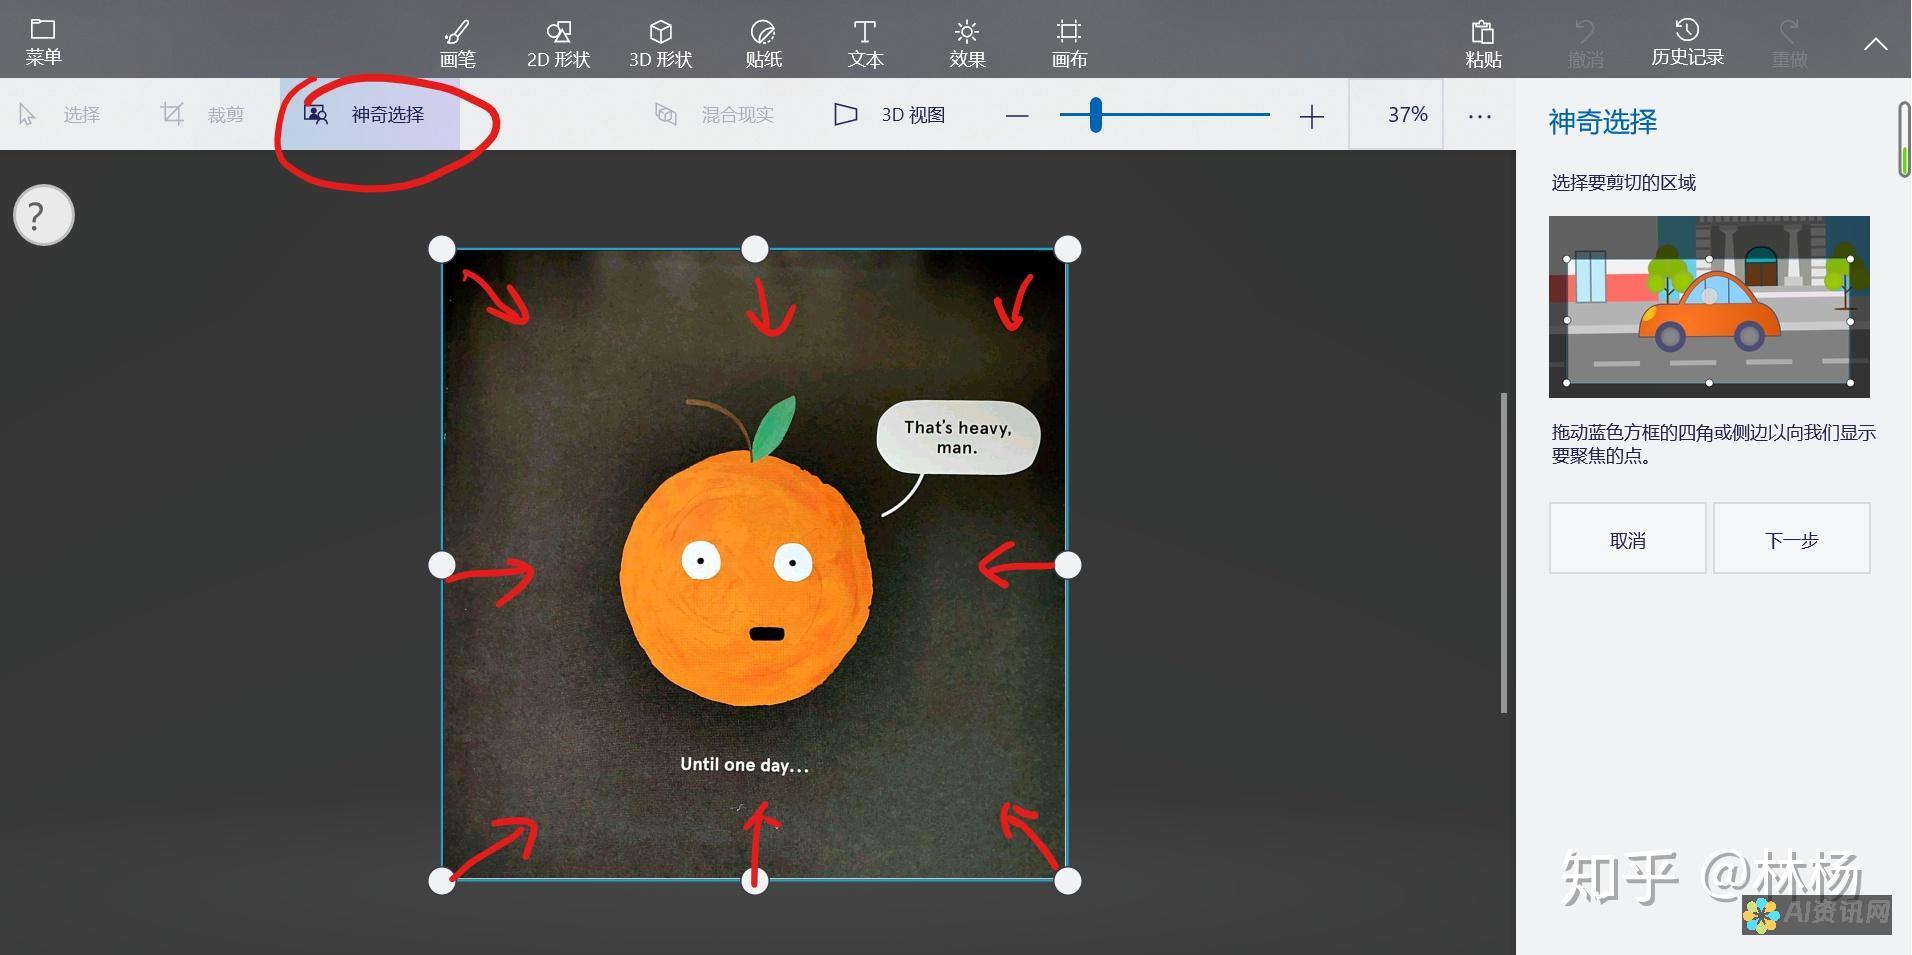Image resolution: width=1912 pixels, height=955 pixels.
Task: Click the canvas vertical scrollbar
Action: 1503,553
